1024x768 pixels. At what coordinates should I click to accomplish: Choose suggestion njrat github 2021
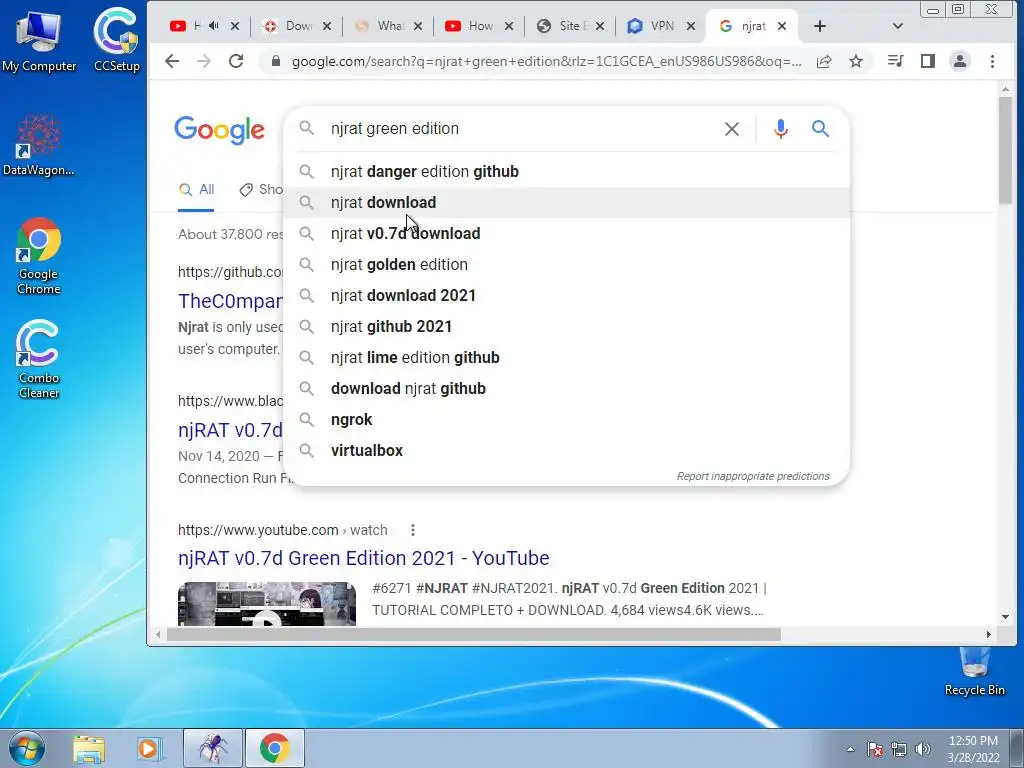(x=567, y=327)
